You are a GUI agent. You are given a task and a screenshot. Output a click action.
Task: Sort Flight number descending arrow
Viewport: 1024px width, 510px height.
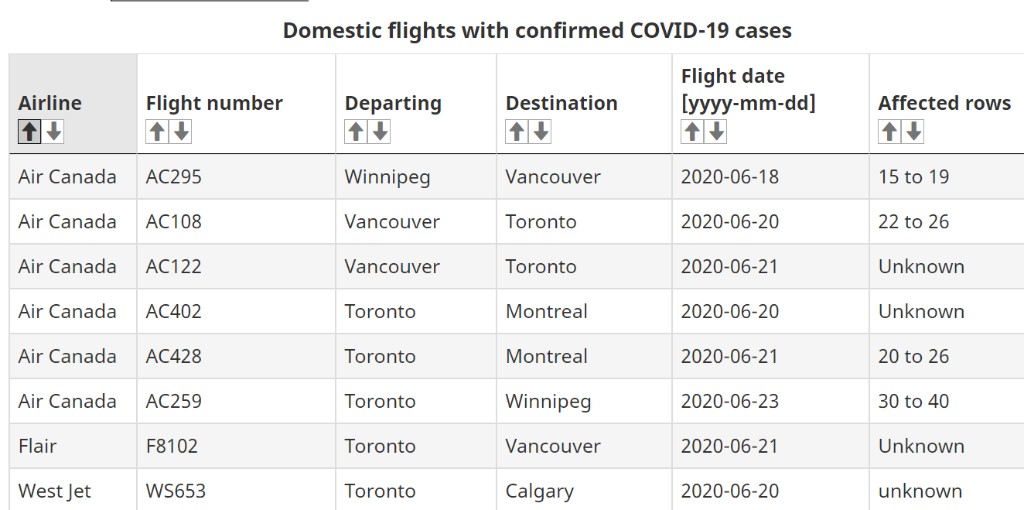[x=181, y=132]
